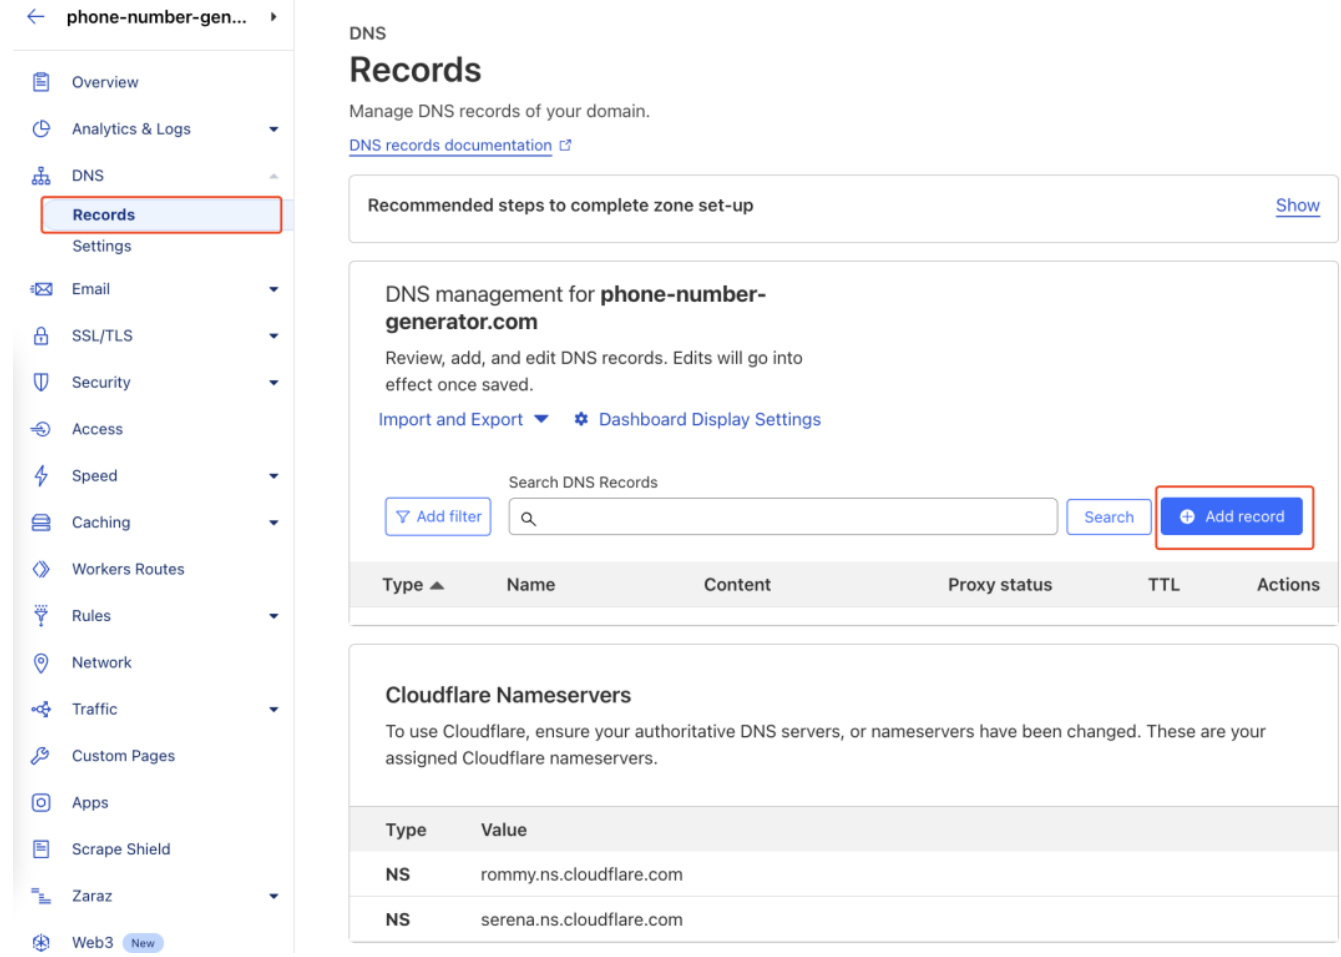The height and width of the screenshot is (957, 1341).
Task: Open the Import and Export dropdown
Action: [x=463, y=419]
